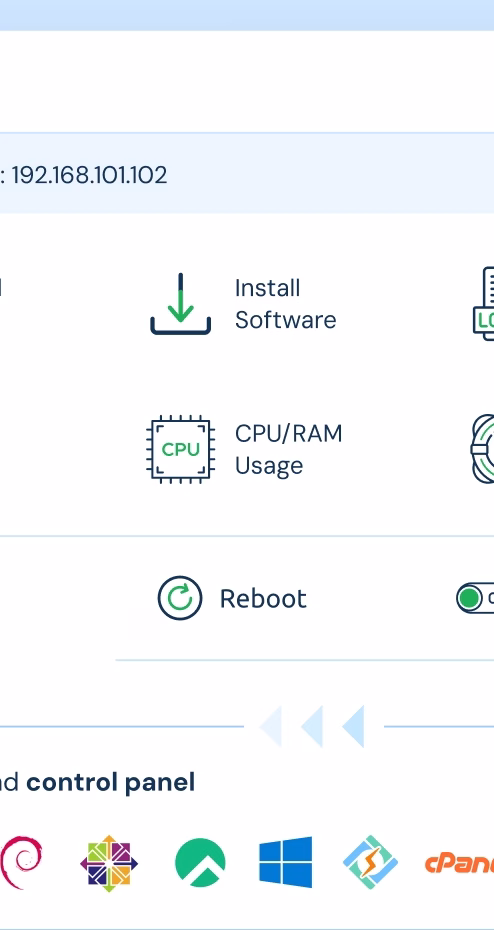Click the circular Reboot arrow icon
This screenshot has width=494, height=930.
tap(180, 598)
